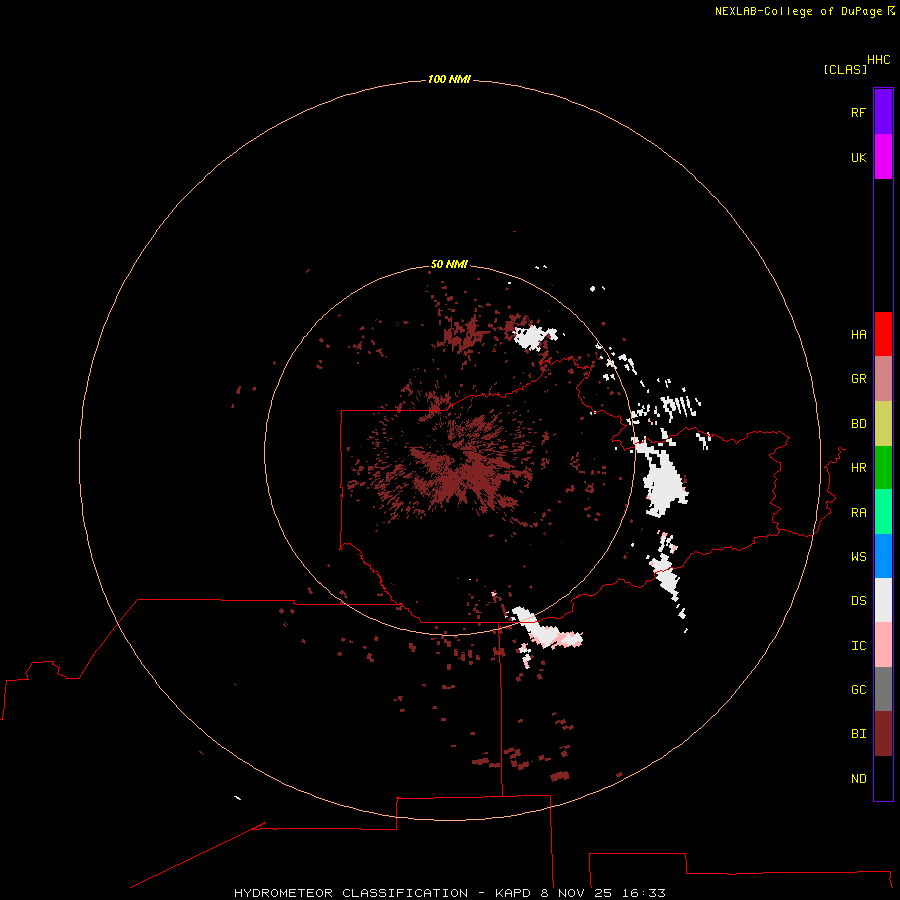Click the RF purple legend swatch
This screenshot has height=900, width=900.
[883, 112]
